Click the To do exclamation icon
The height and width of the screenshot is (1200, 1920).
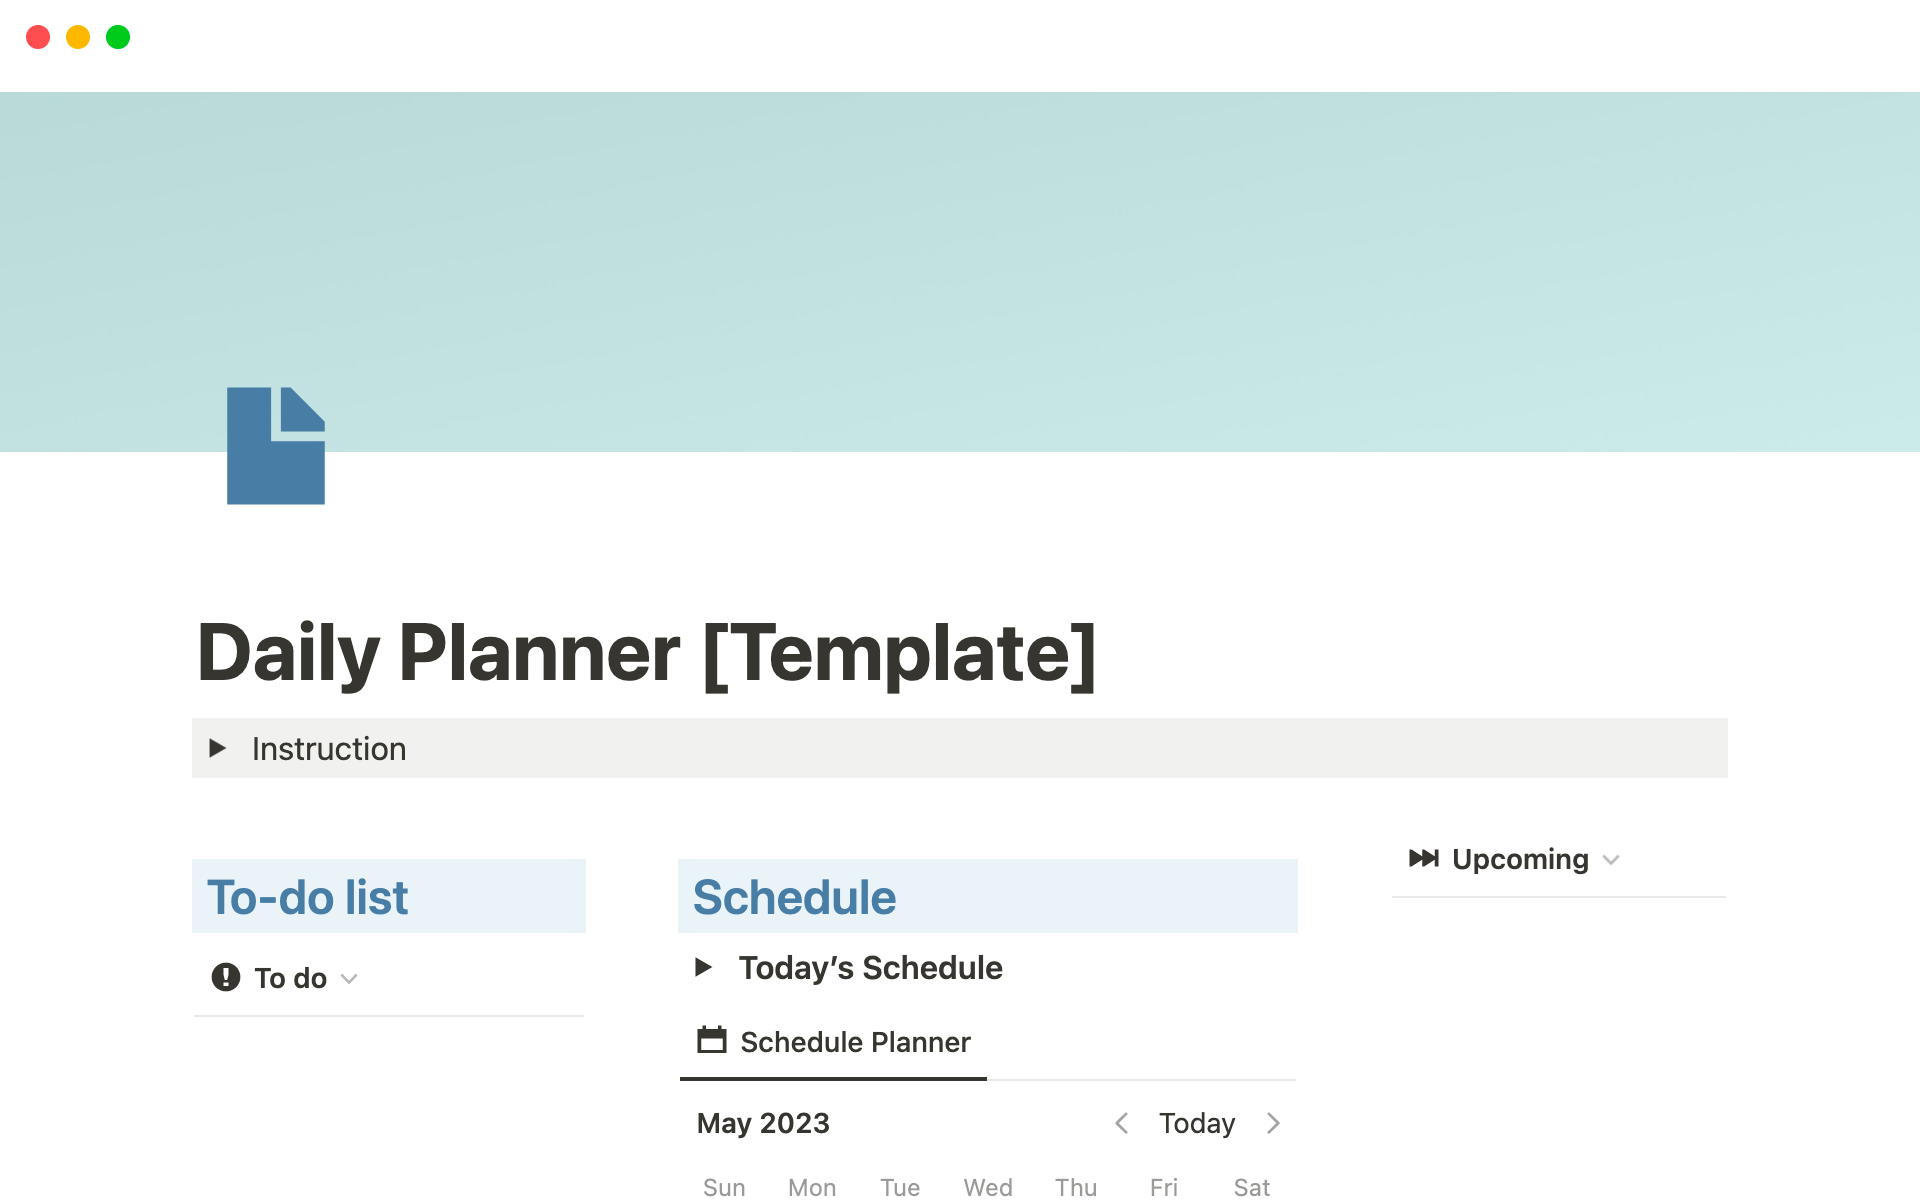[226, 977]
